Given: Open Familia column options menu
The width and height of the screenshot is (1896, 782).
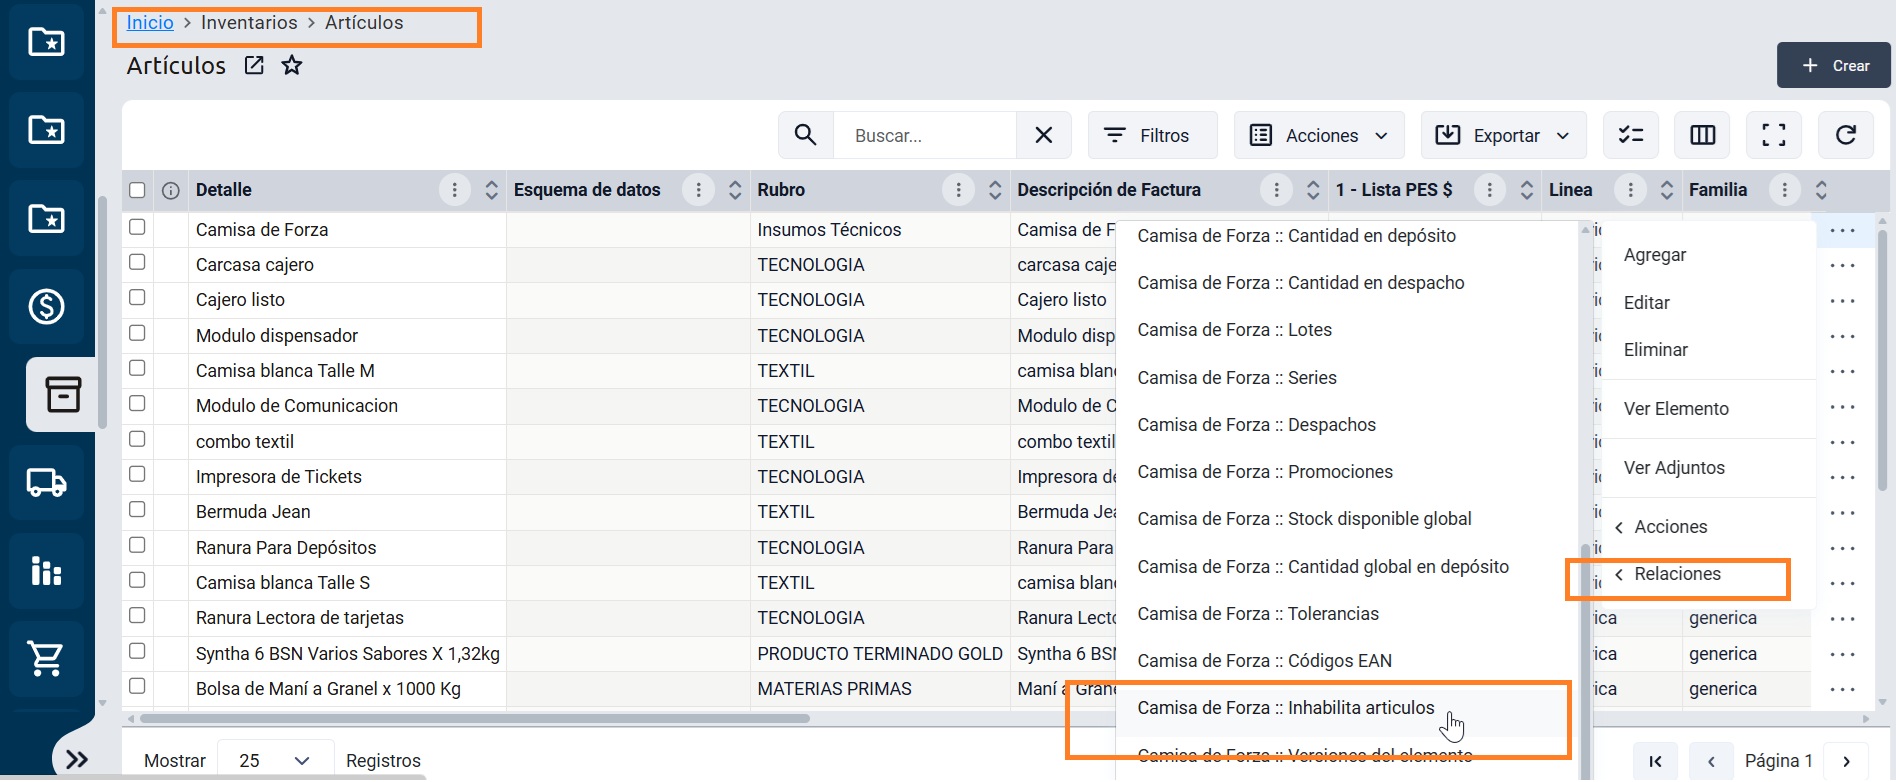Looking at the screenshot, I should (x=1784, y=190).
